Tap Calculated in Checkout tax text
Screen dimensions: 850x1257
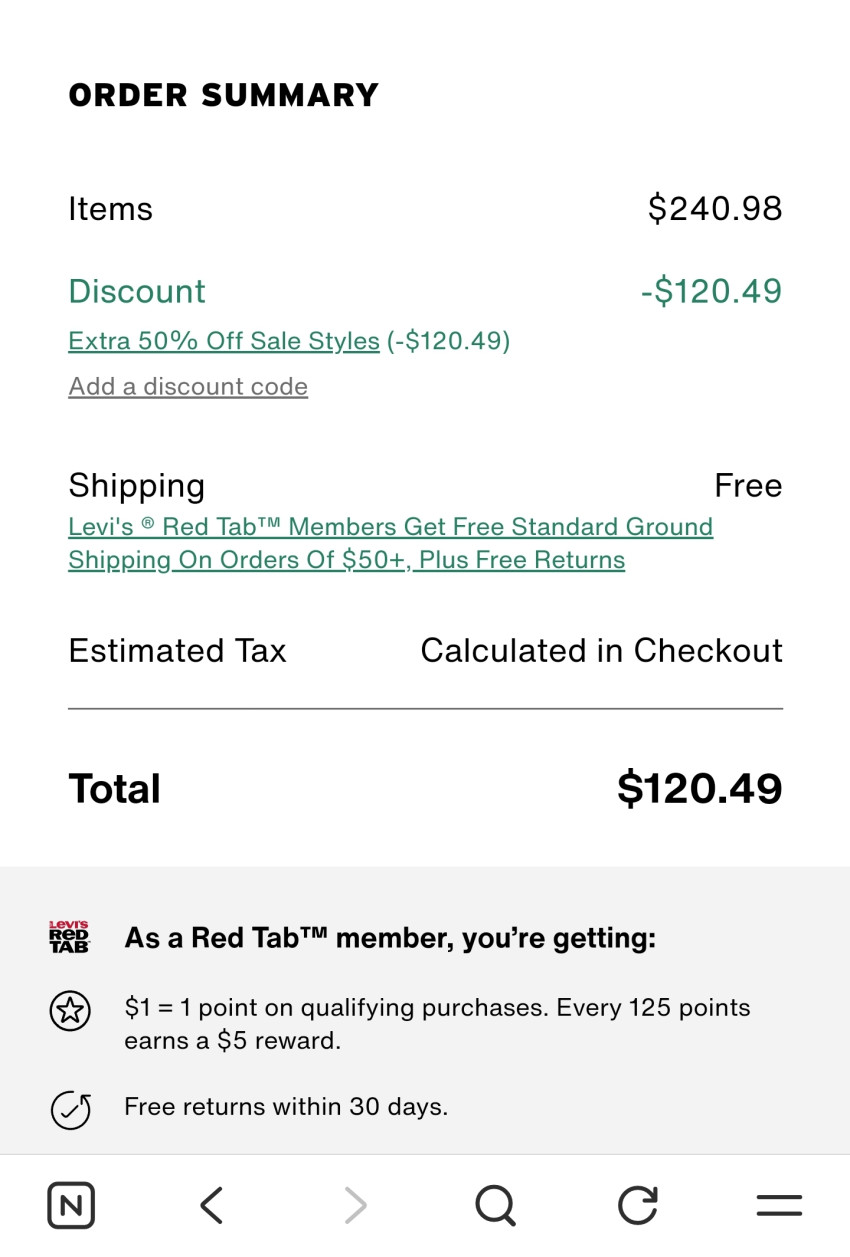tap(601, 651)
